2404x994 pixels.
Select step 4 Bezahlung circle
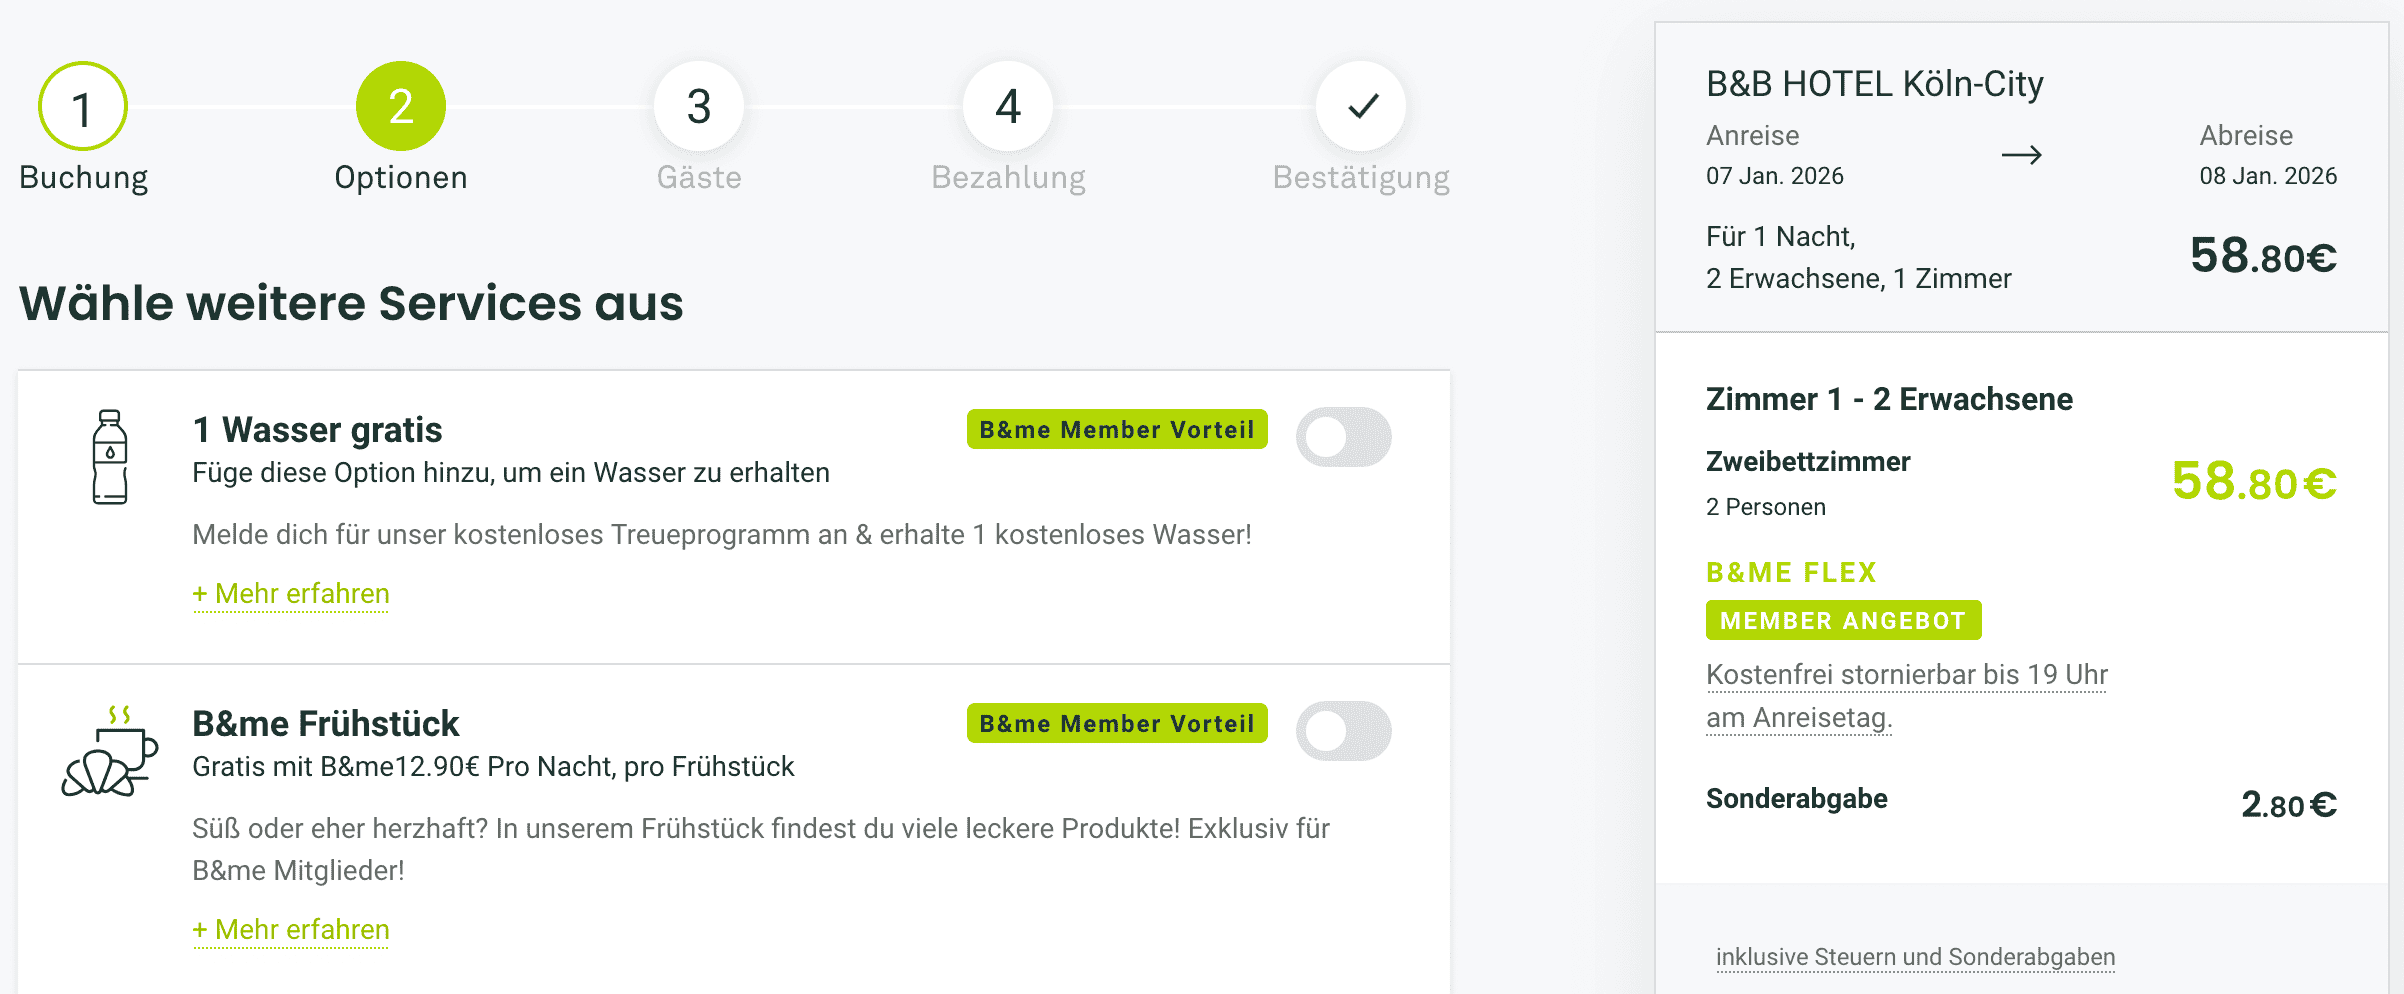pos(1008,106)
